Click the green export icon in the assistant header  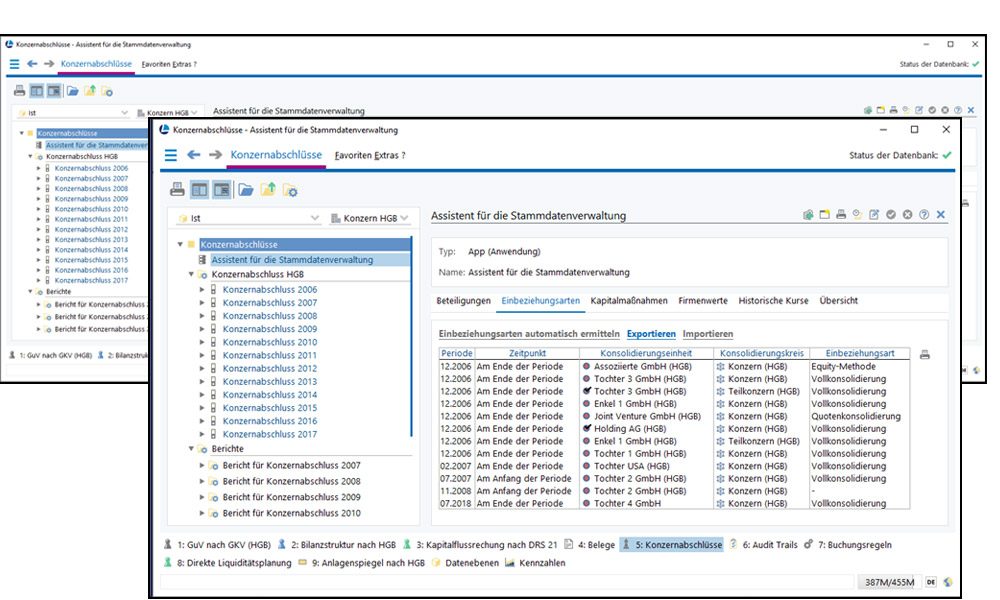click(x=808, y=215)
